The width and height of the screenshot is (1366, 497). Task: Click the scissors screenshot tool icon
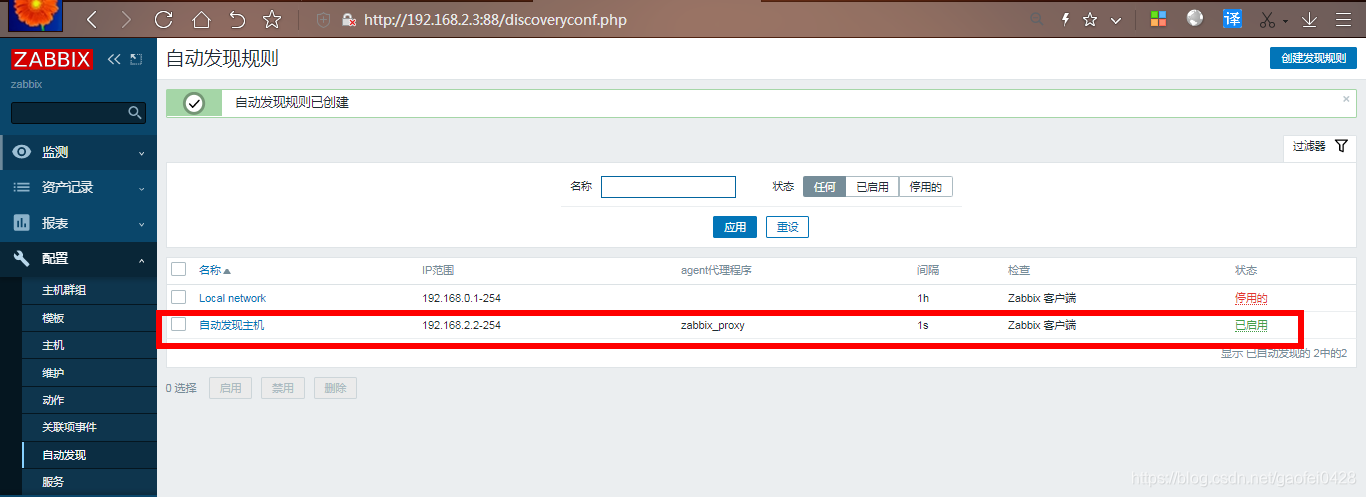point(1268,19)
